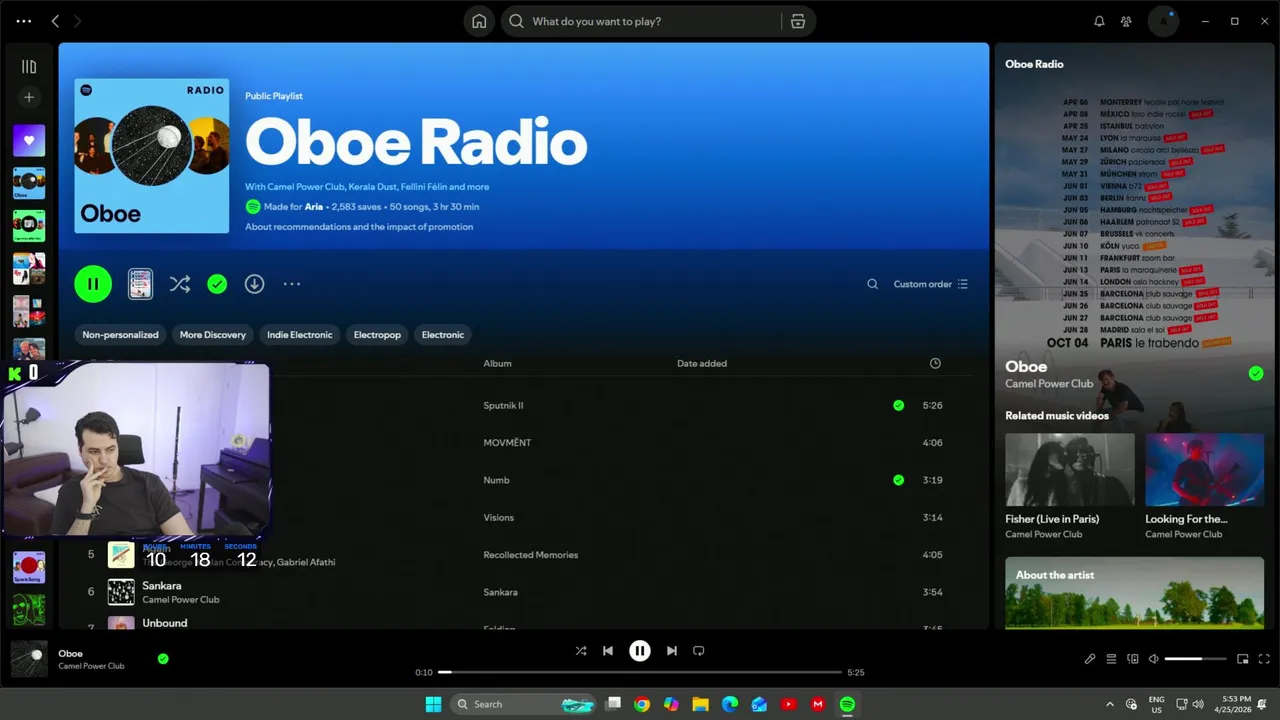Open Fisher (Live in Paris) video thumbnail

[1070, 469]
